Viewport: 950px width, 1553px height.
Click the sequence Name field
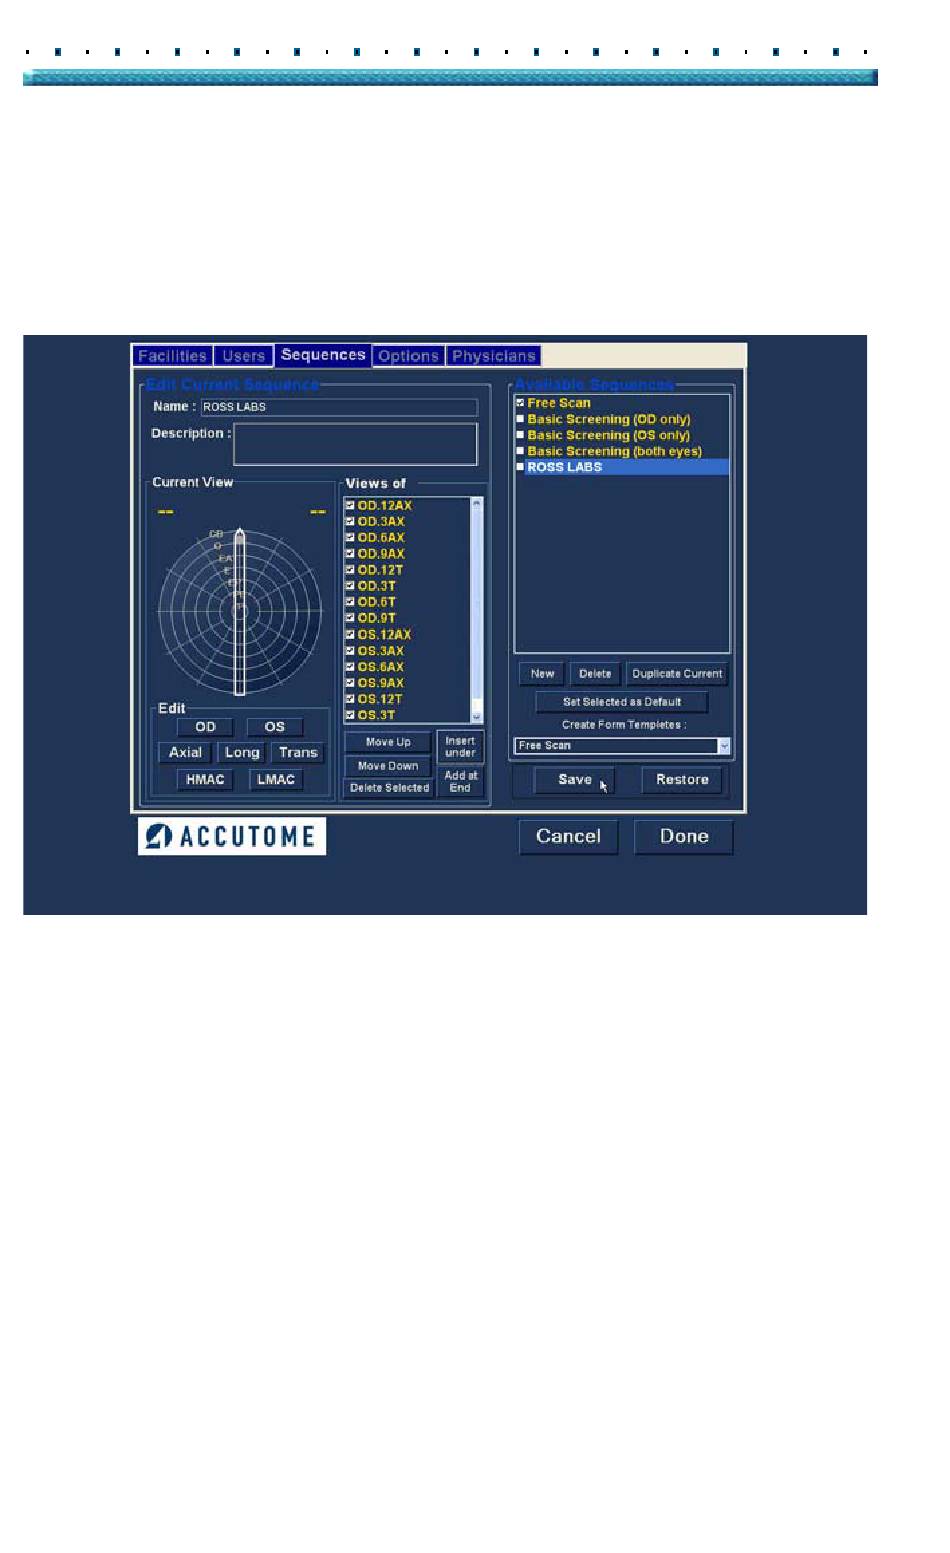point(339,407)
